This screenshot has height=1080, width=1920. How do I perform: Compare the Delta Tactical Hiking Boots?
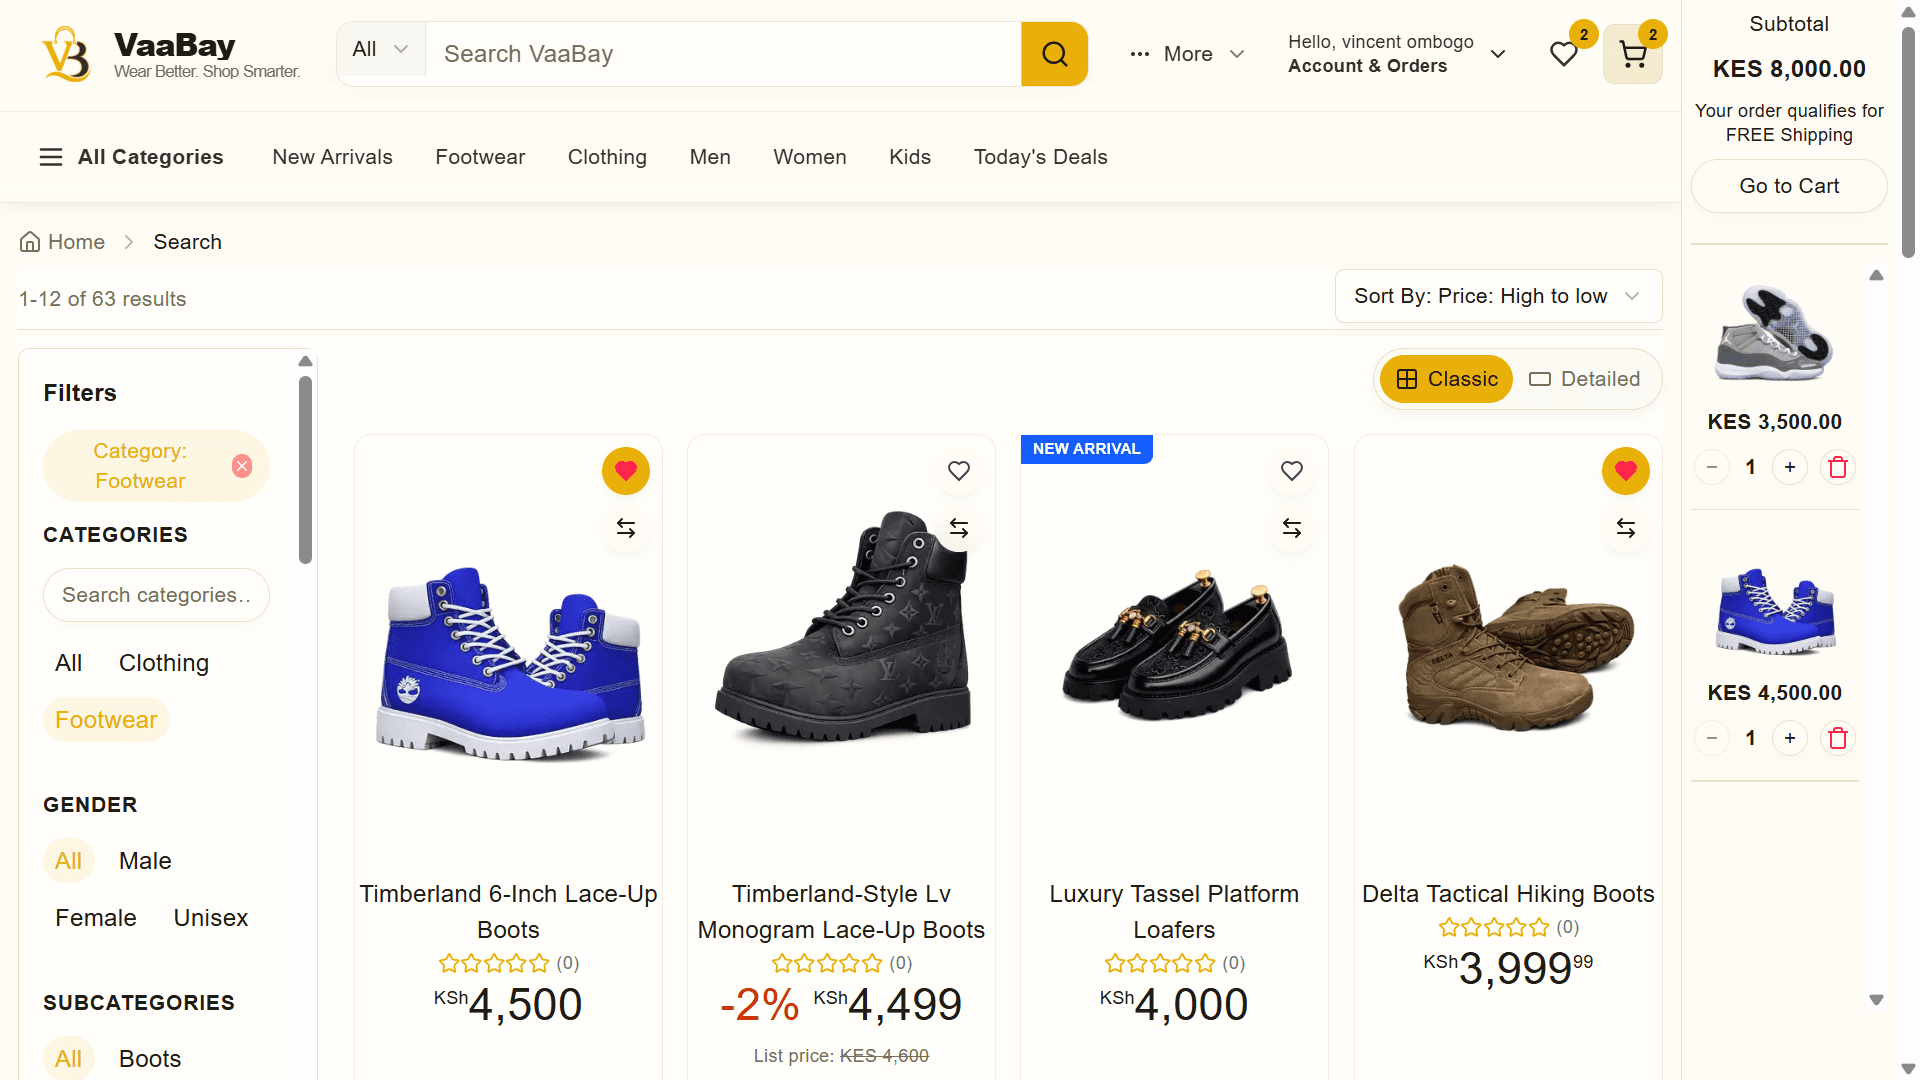tap(1626, 528)
